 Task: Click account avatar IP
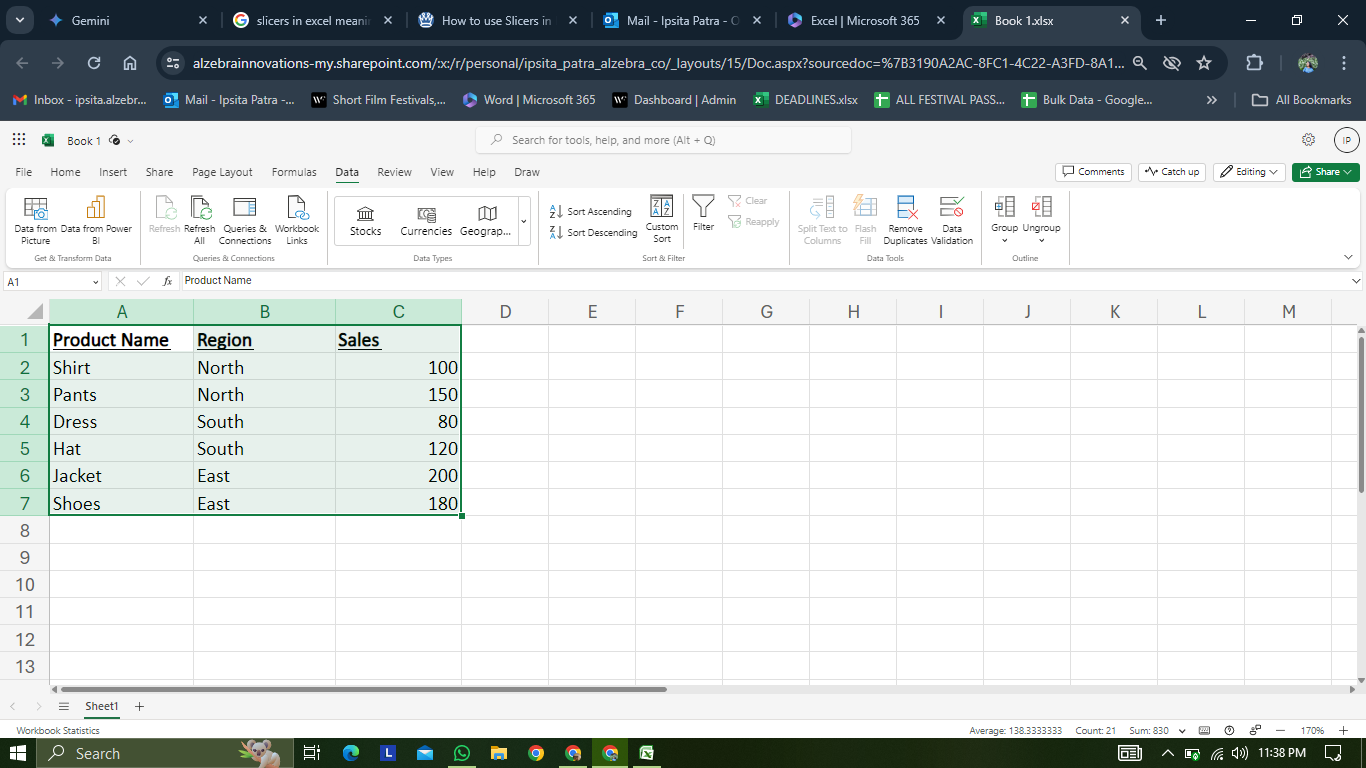pos(1346,140)
